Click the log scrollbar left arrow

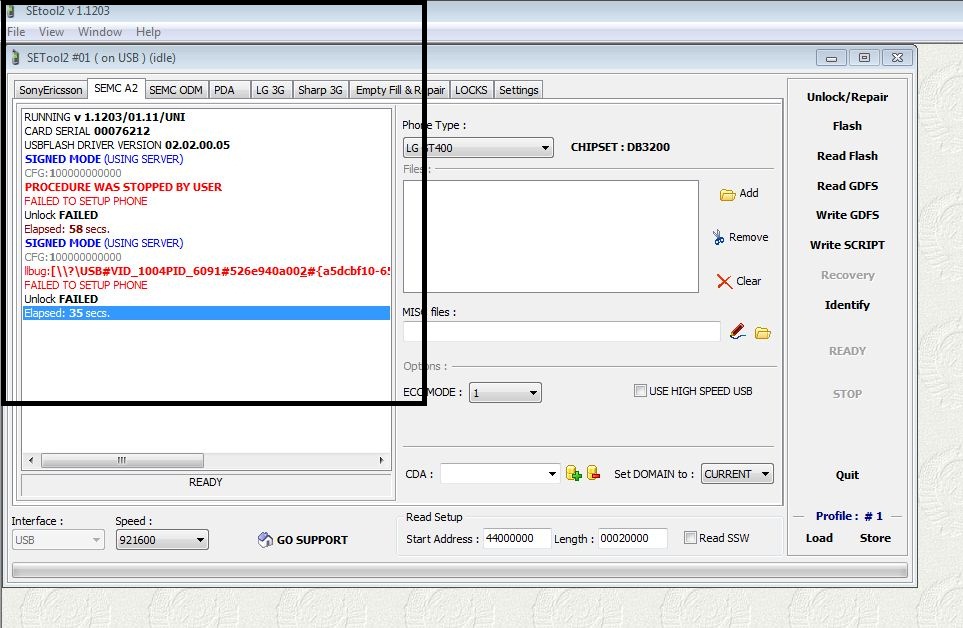[31, 460]
